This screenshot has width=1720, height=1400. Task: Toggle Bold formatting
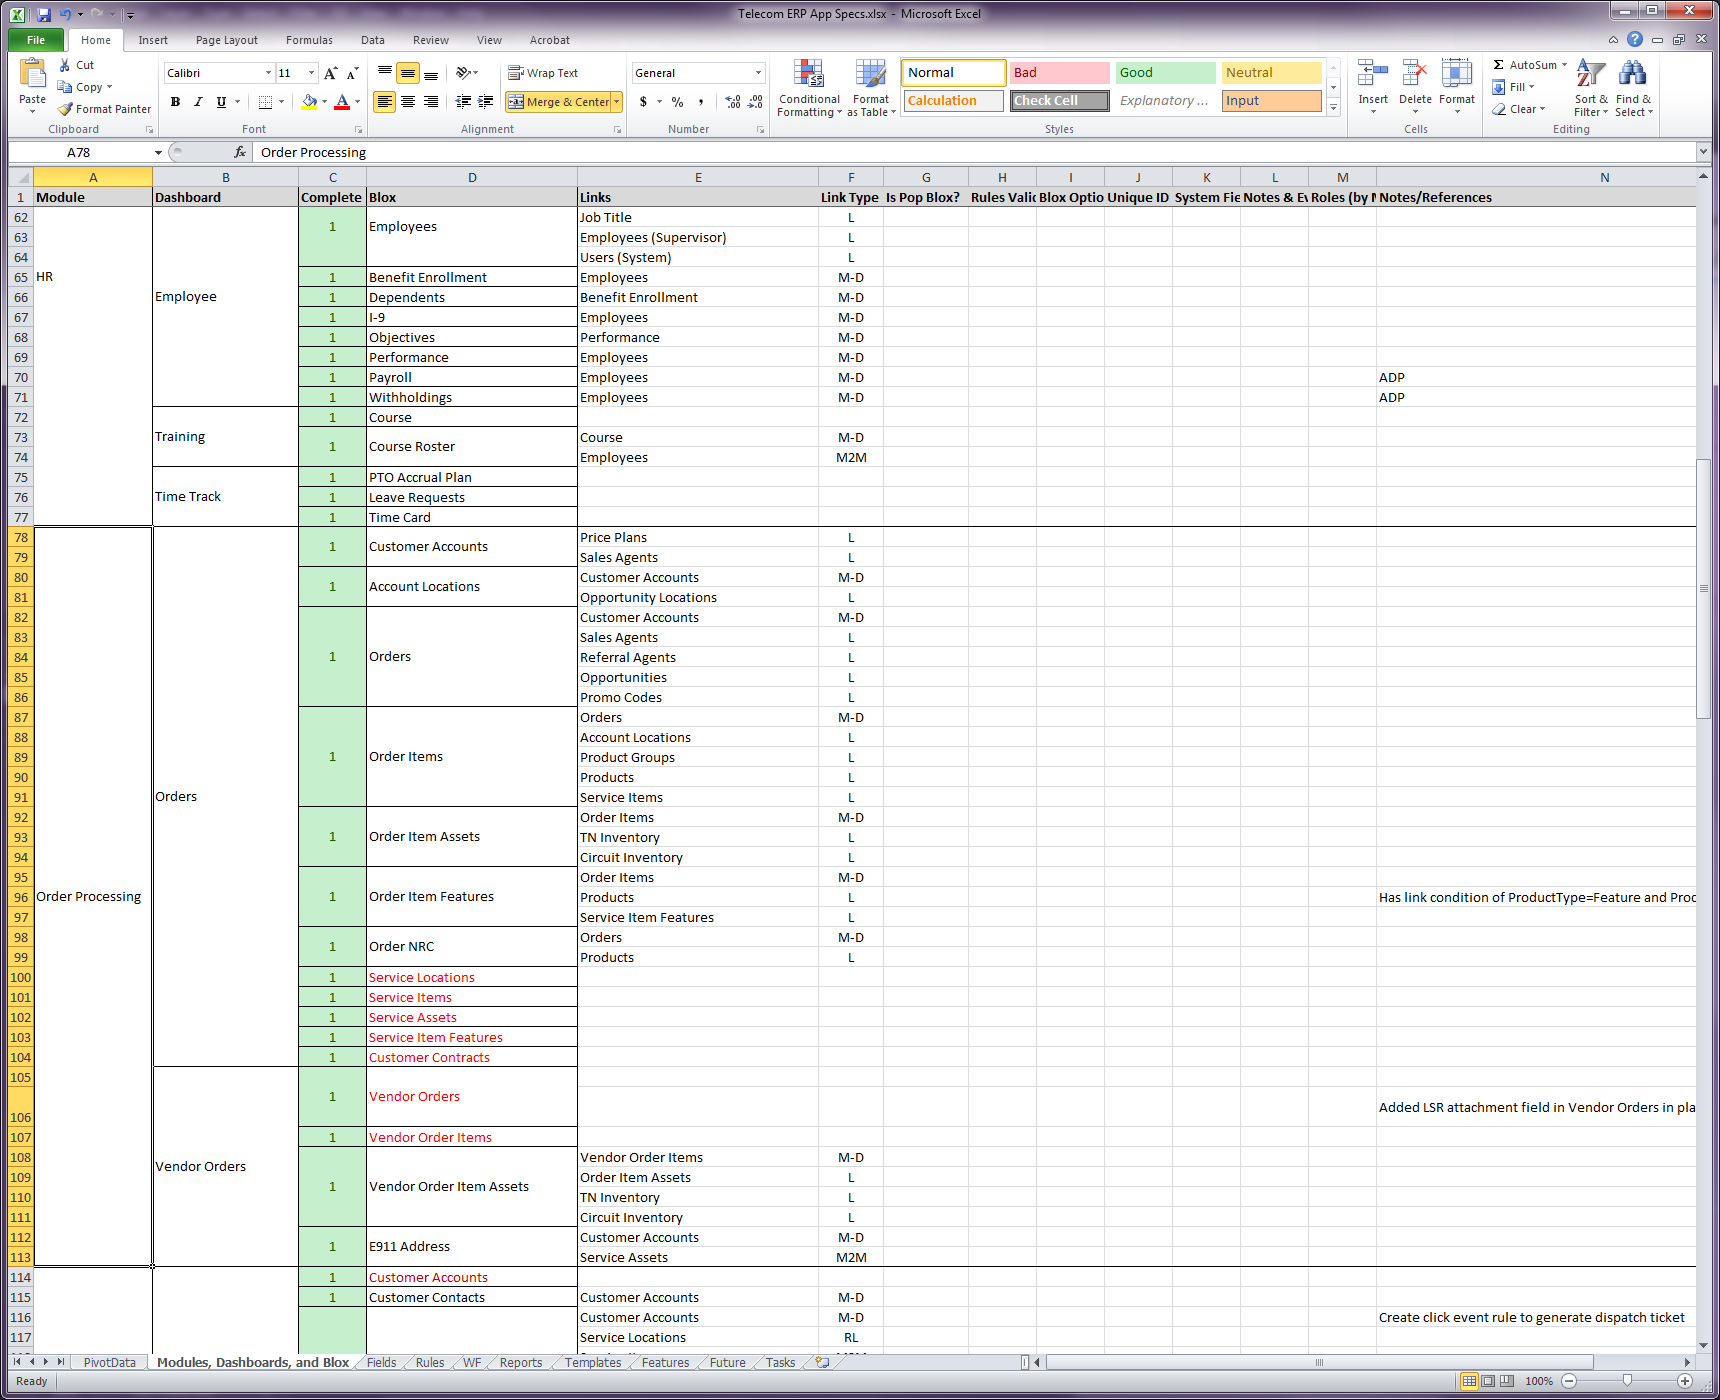tap(175, 102)
